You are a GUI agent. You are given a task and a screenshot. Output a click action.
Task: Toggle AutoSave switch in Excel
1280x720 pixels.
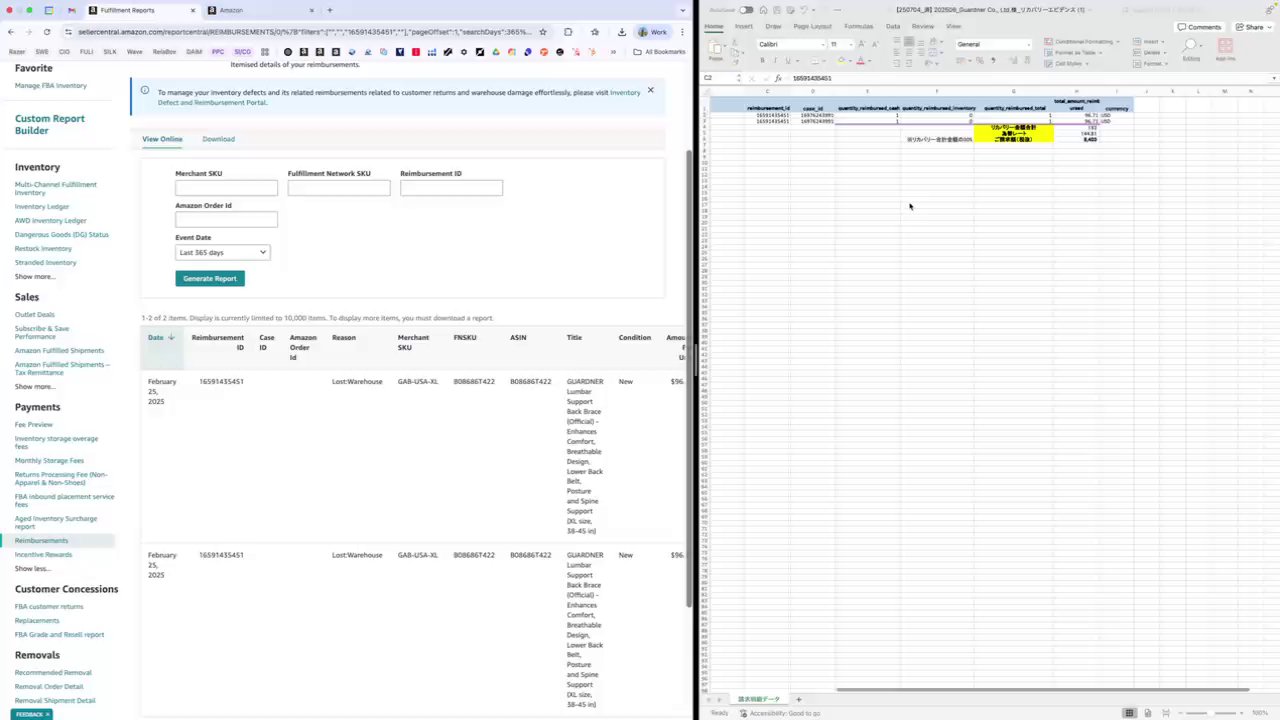[x=746, y=10]
